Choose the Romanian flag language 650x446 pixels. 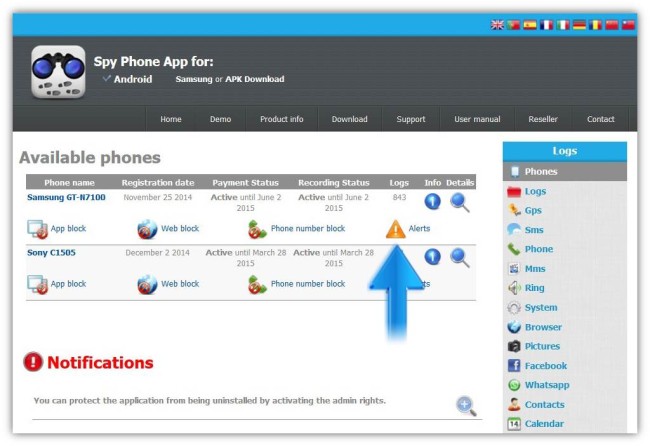coord(595,25)
